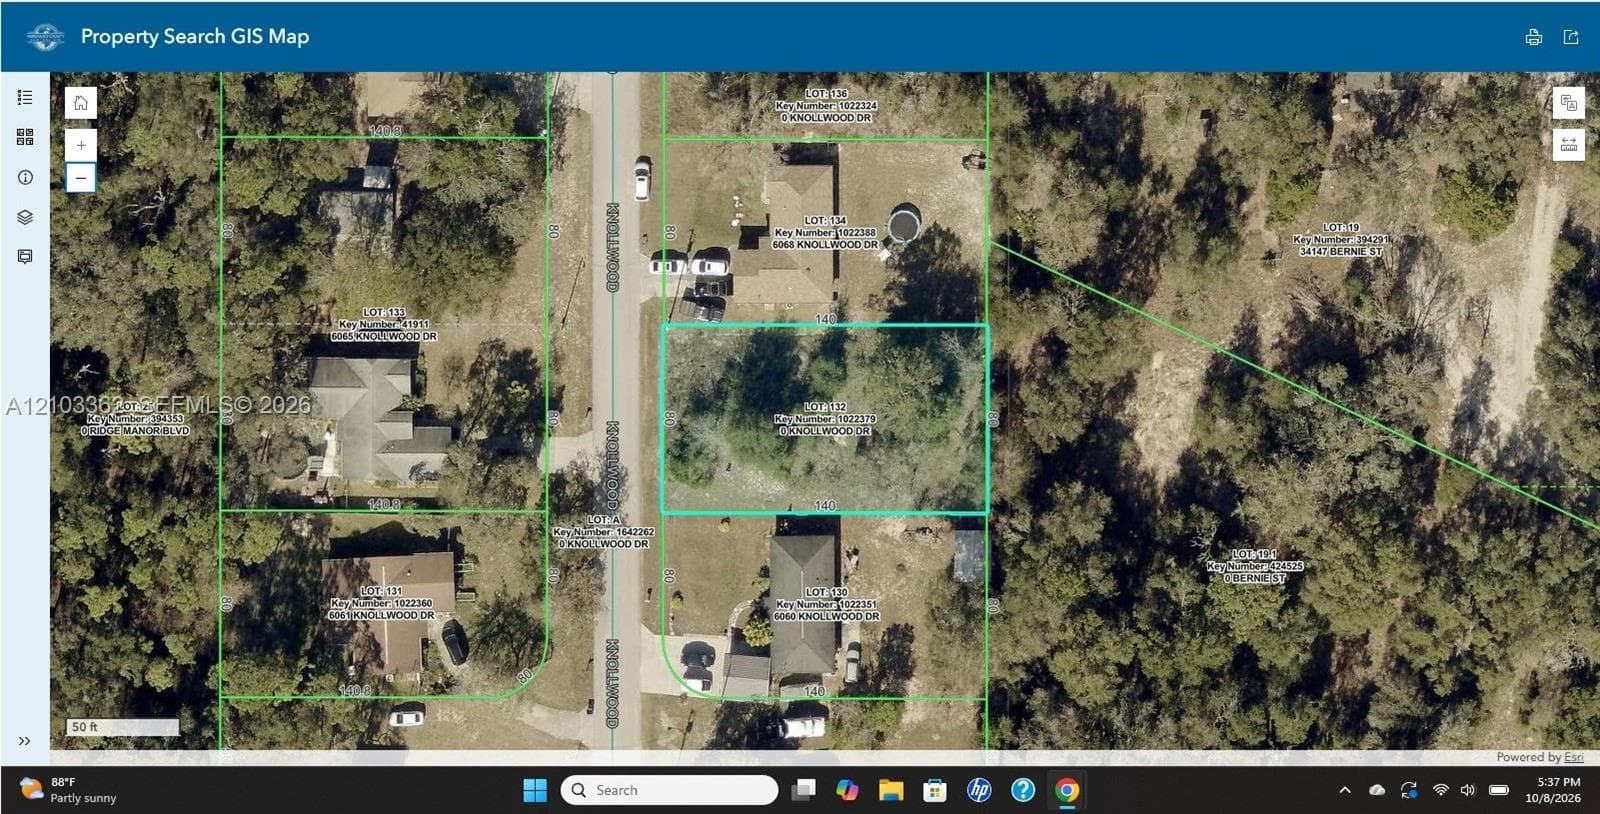
Task: Open the legend panel icon
Action: [25, 97]
